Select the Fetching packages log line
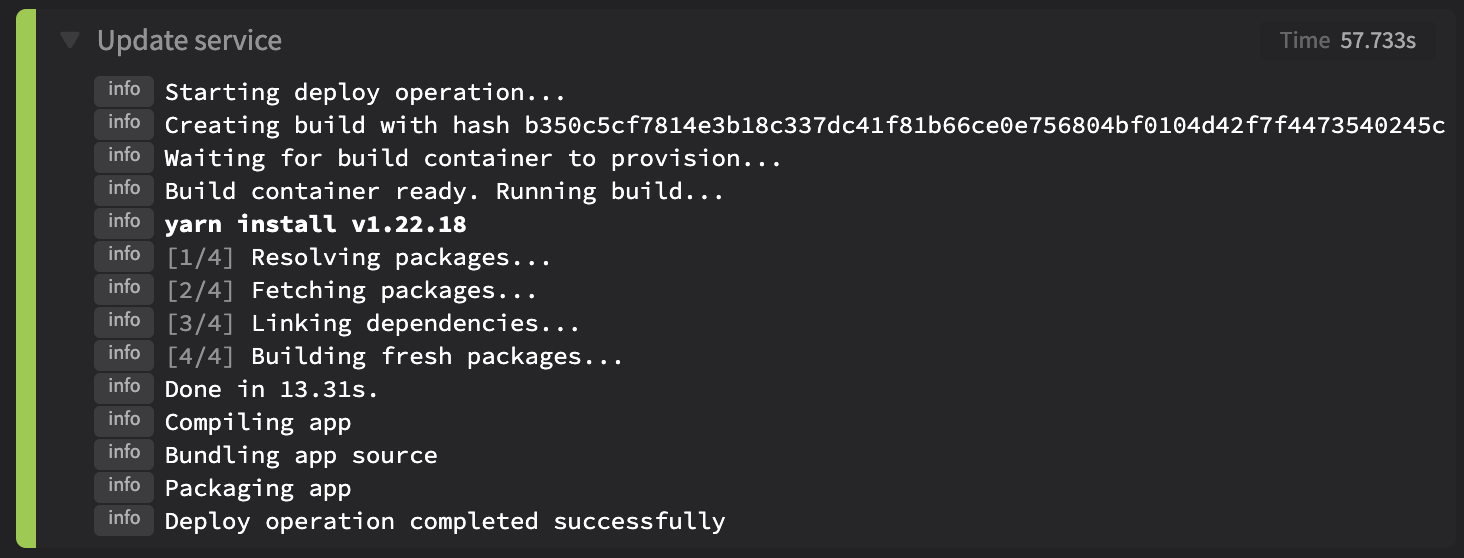Screen dimensions: 1464x558 351,290
